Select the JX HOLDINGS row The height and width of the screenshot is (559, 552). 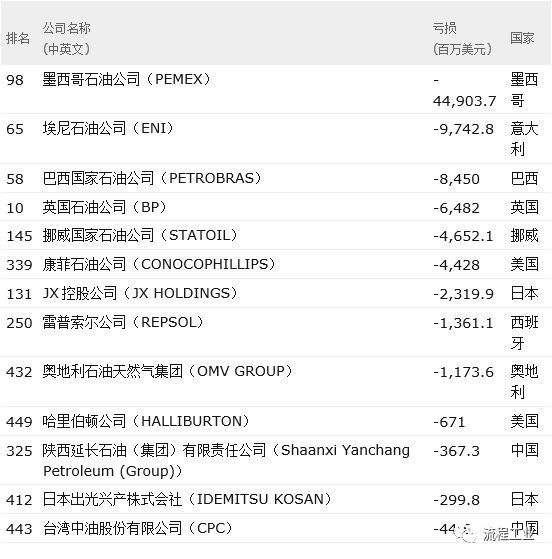pos(276,293)
